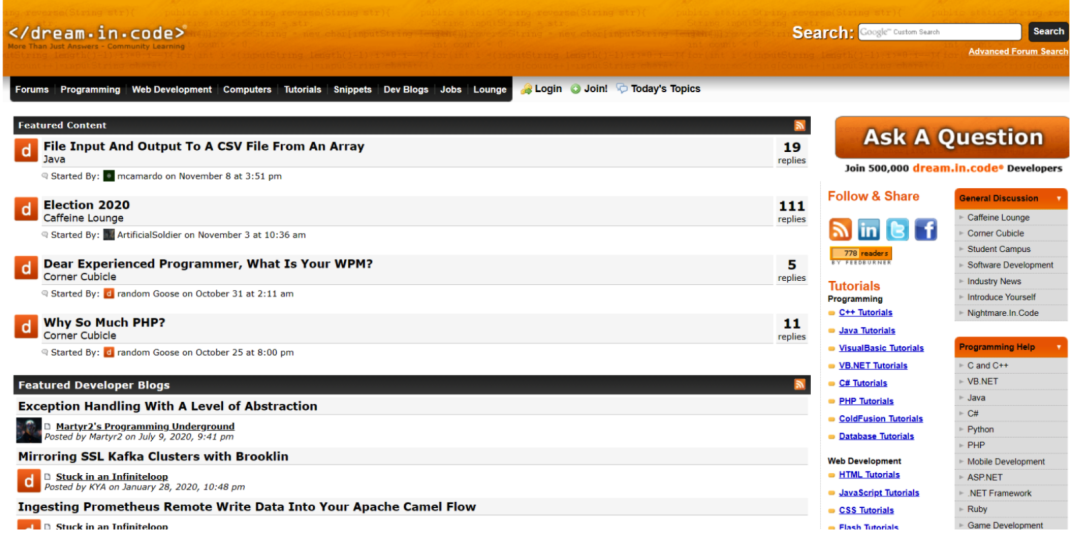The height and width of the screenshot is (554, 1080).
Task: Open Election 2020 topic
Action: click(x=86, y=205)
